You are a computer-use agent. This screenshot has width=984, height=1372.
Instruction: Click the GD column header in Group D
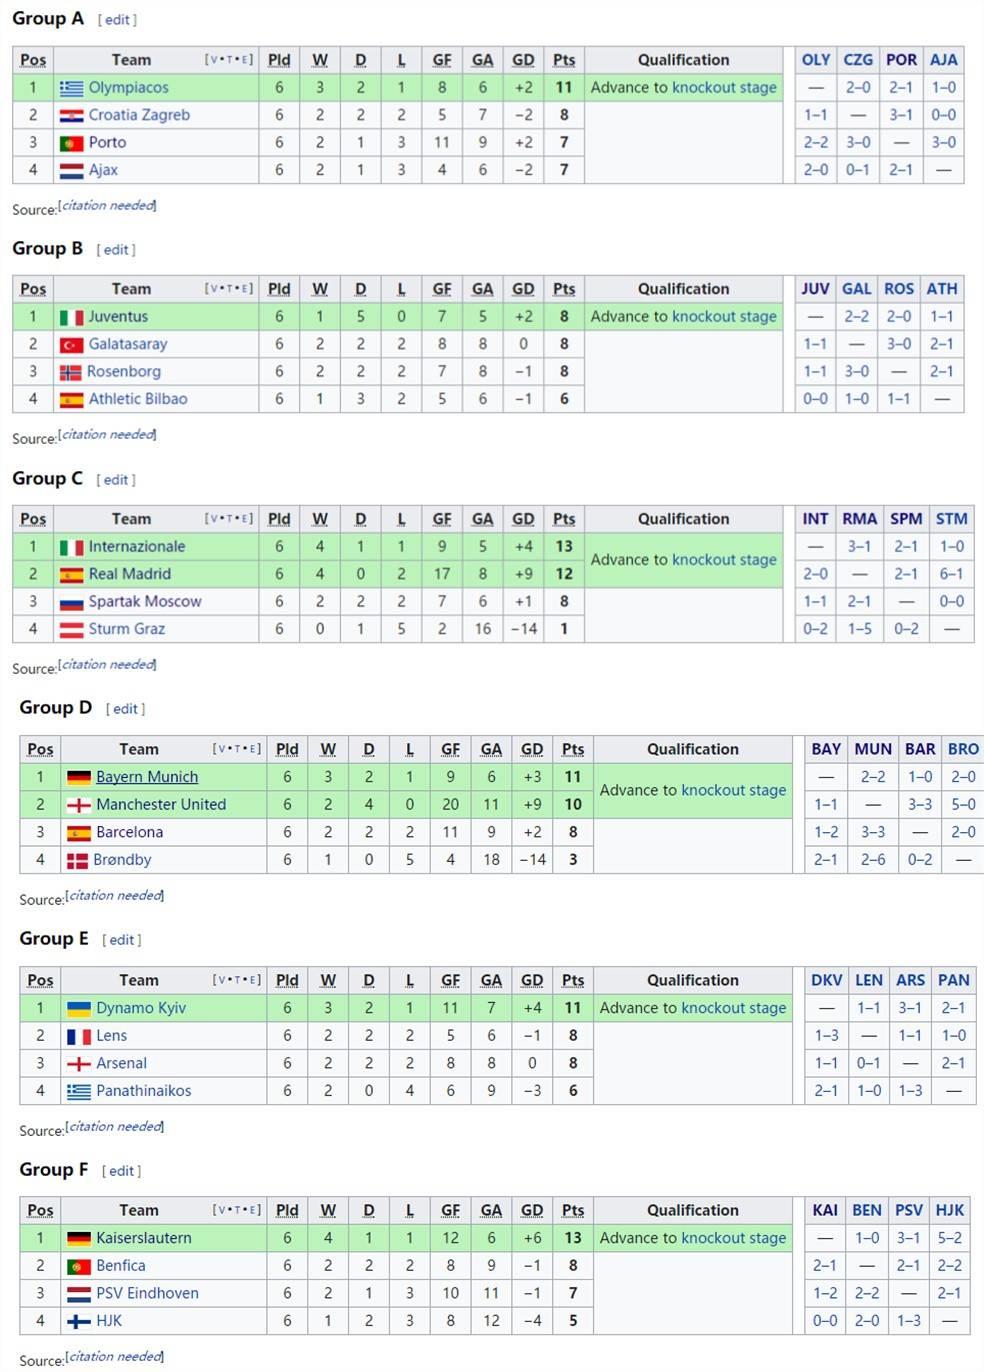click(x=532, y=749)
